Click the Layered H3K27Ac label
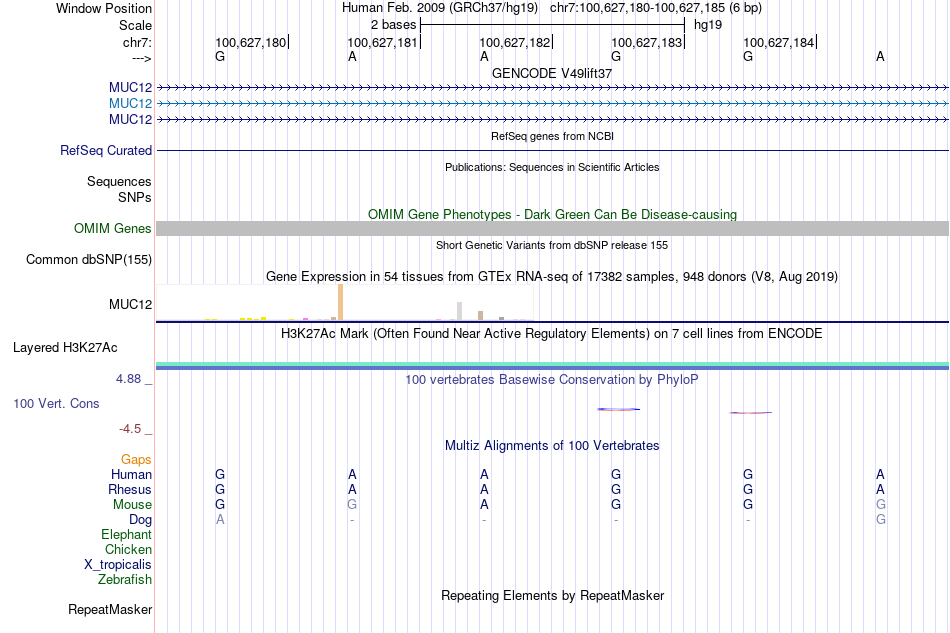 pyautogui.click(x=65, y=348)
